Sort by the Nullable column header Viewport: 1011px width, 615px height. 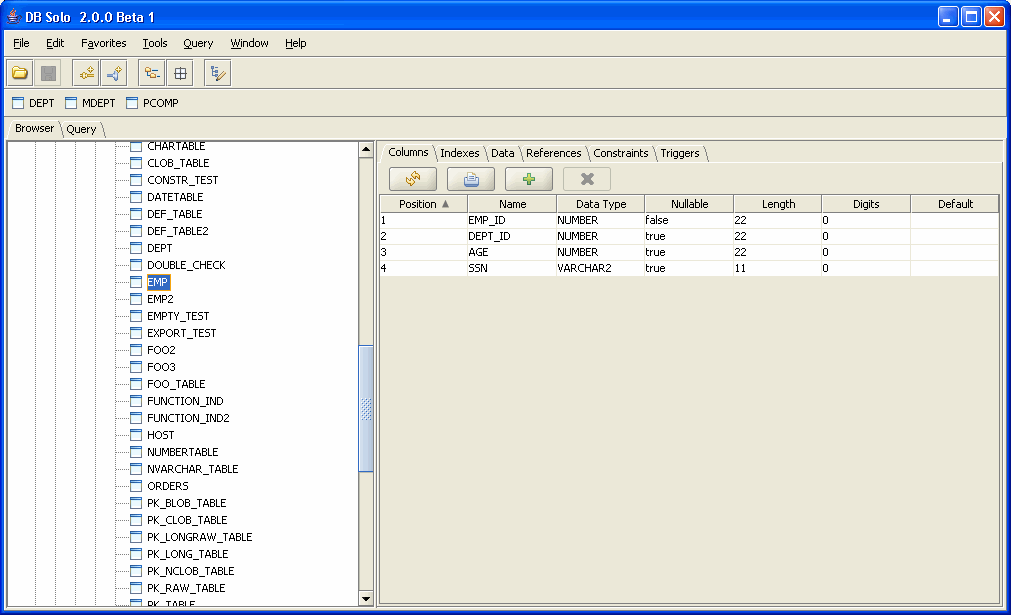point(689,204)
